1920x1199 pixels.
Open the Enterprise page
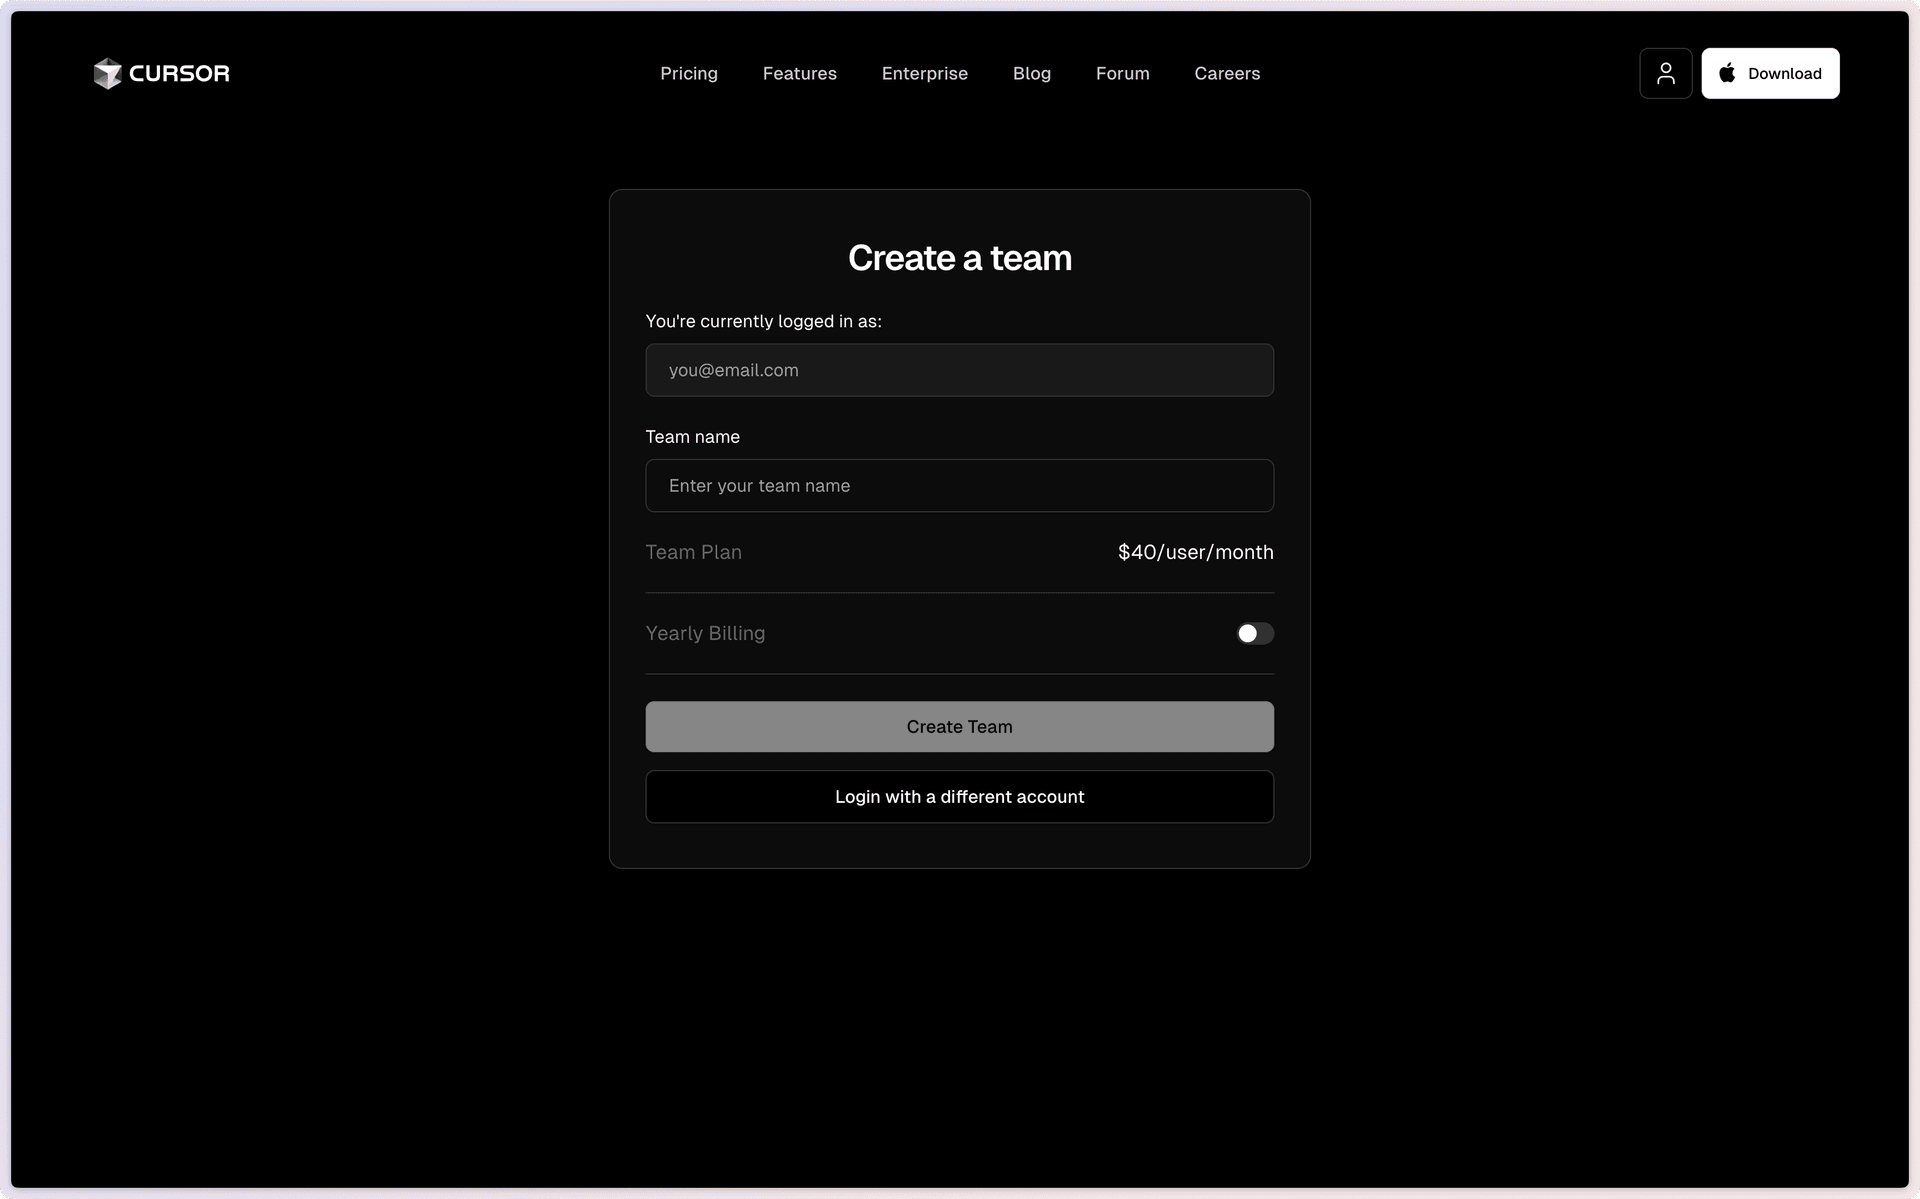(x=924, y=73)
